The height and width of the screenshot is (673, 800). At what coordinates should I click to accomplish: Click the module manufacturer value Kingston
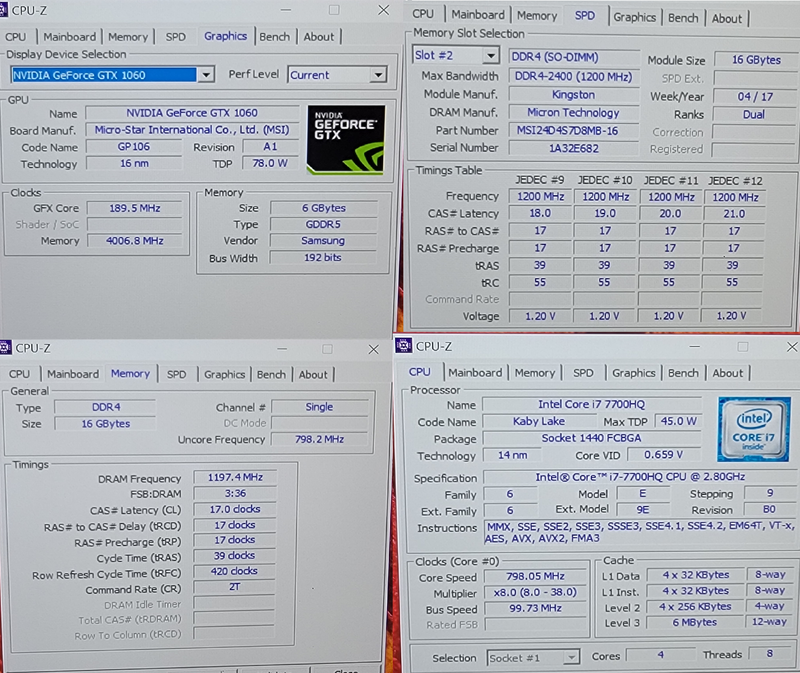tap(573, 94)
